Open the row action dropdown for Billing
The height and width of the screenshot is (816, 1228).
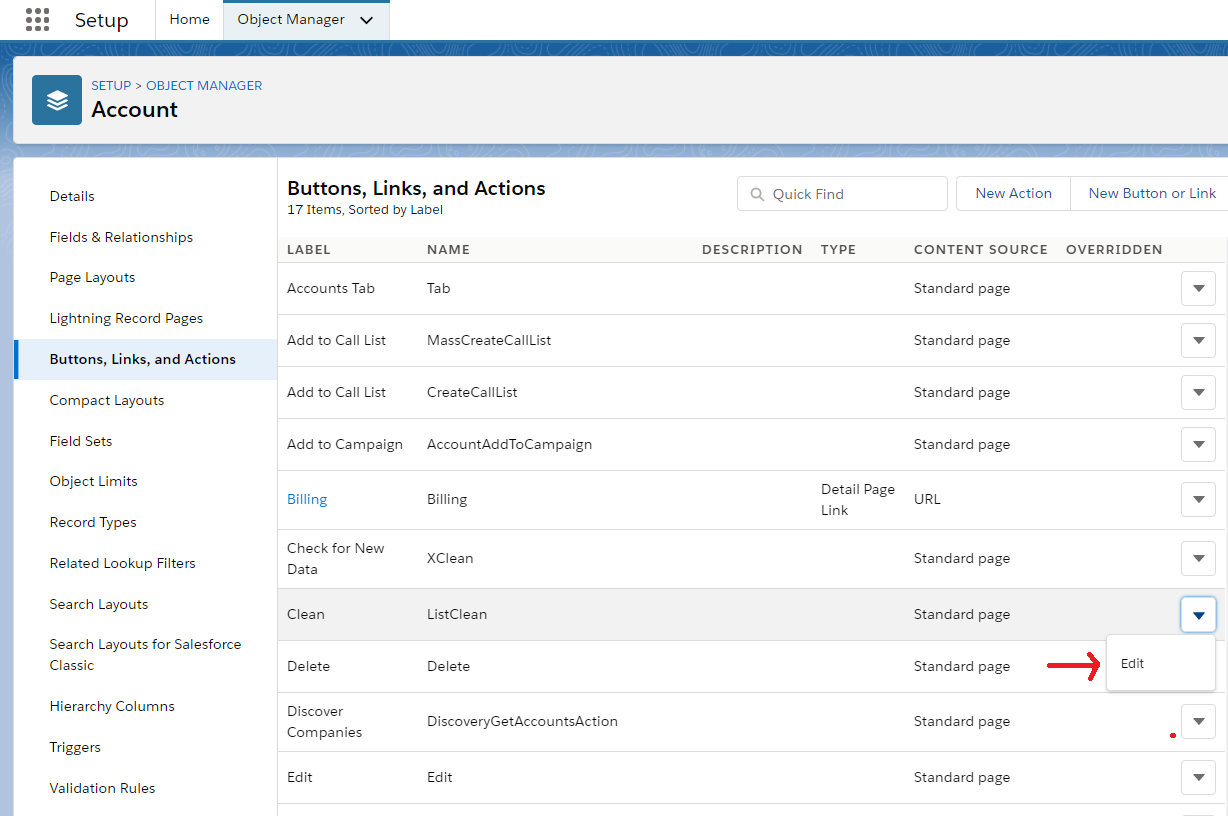coord(1198,499)
